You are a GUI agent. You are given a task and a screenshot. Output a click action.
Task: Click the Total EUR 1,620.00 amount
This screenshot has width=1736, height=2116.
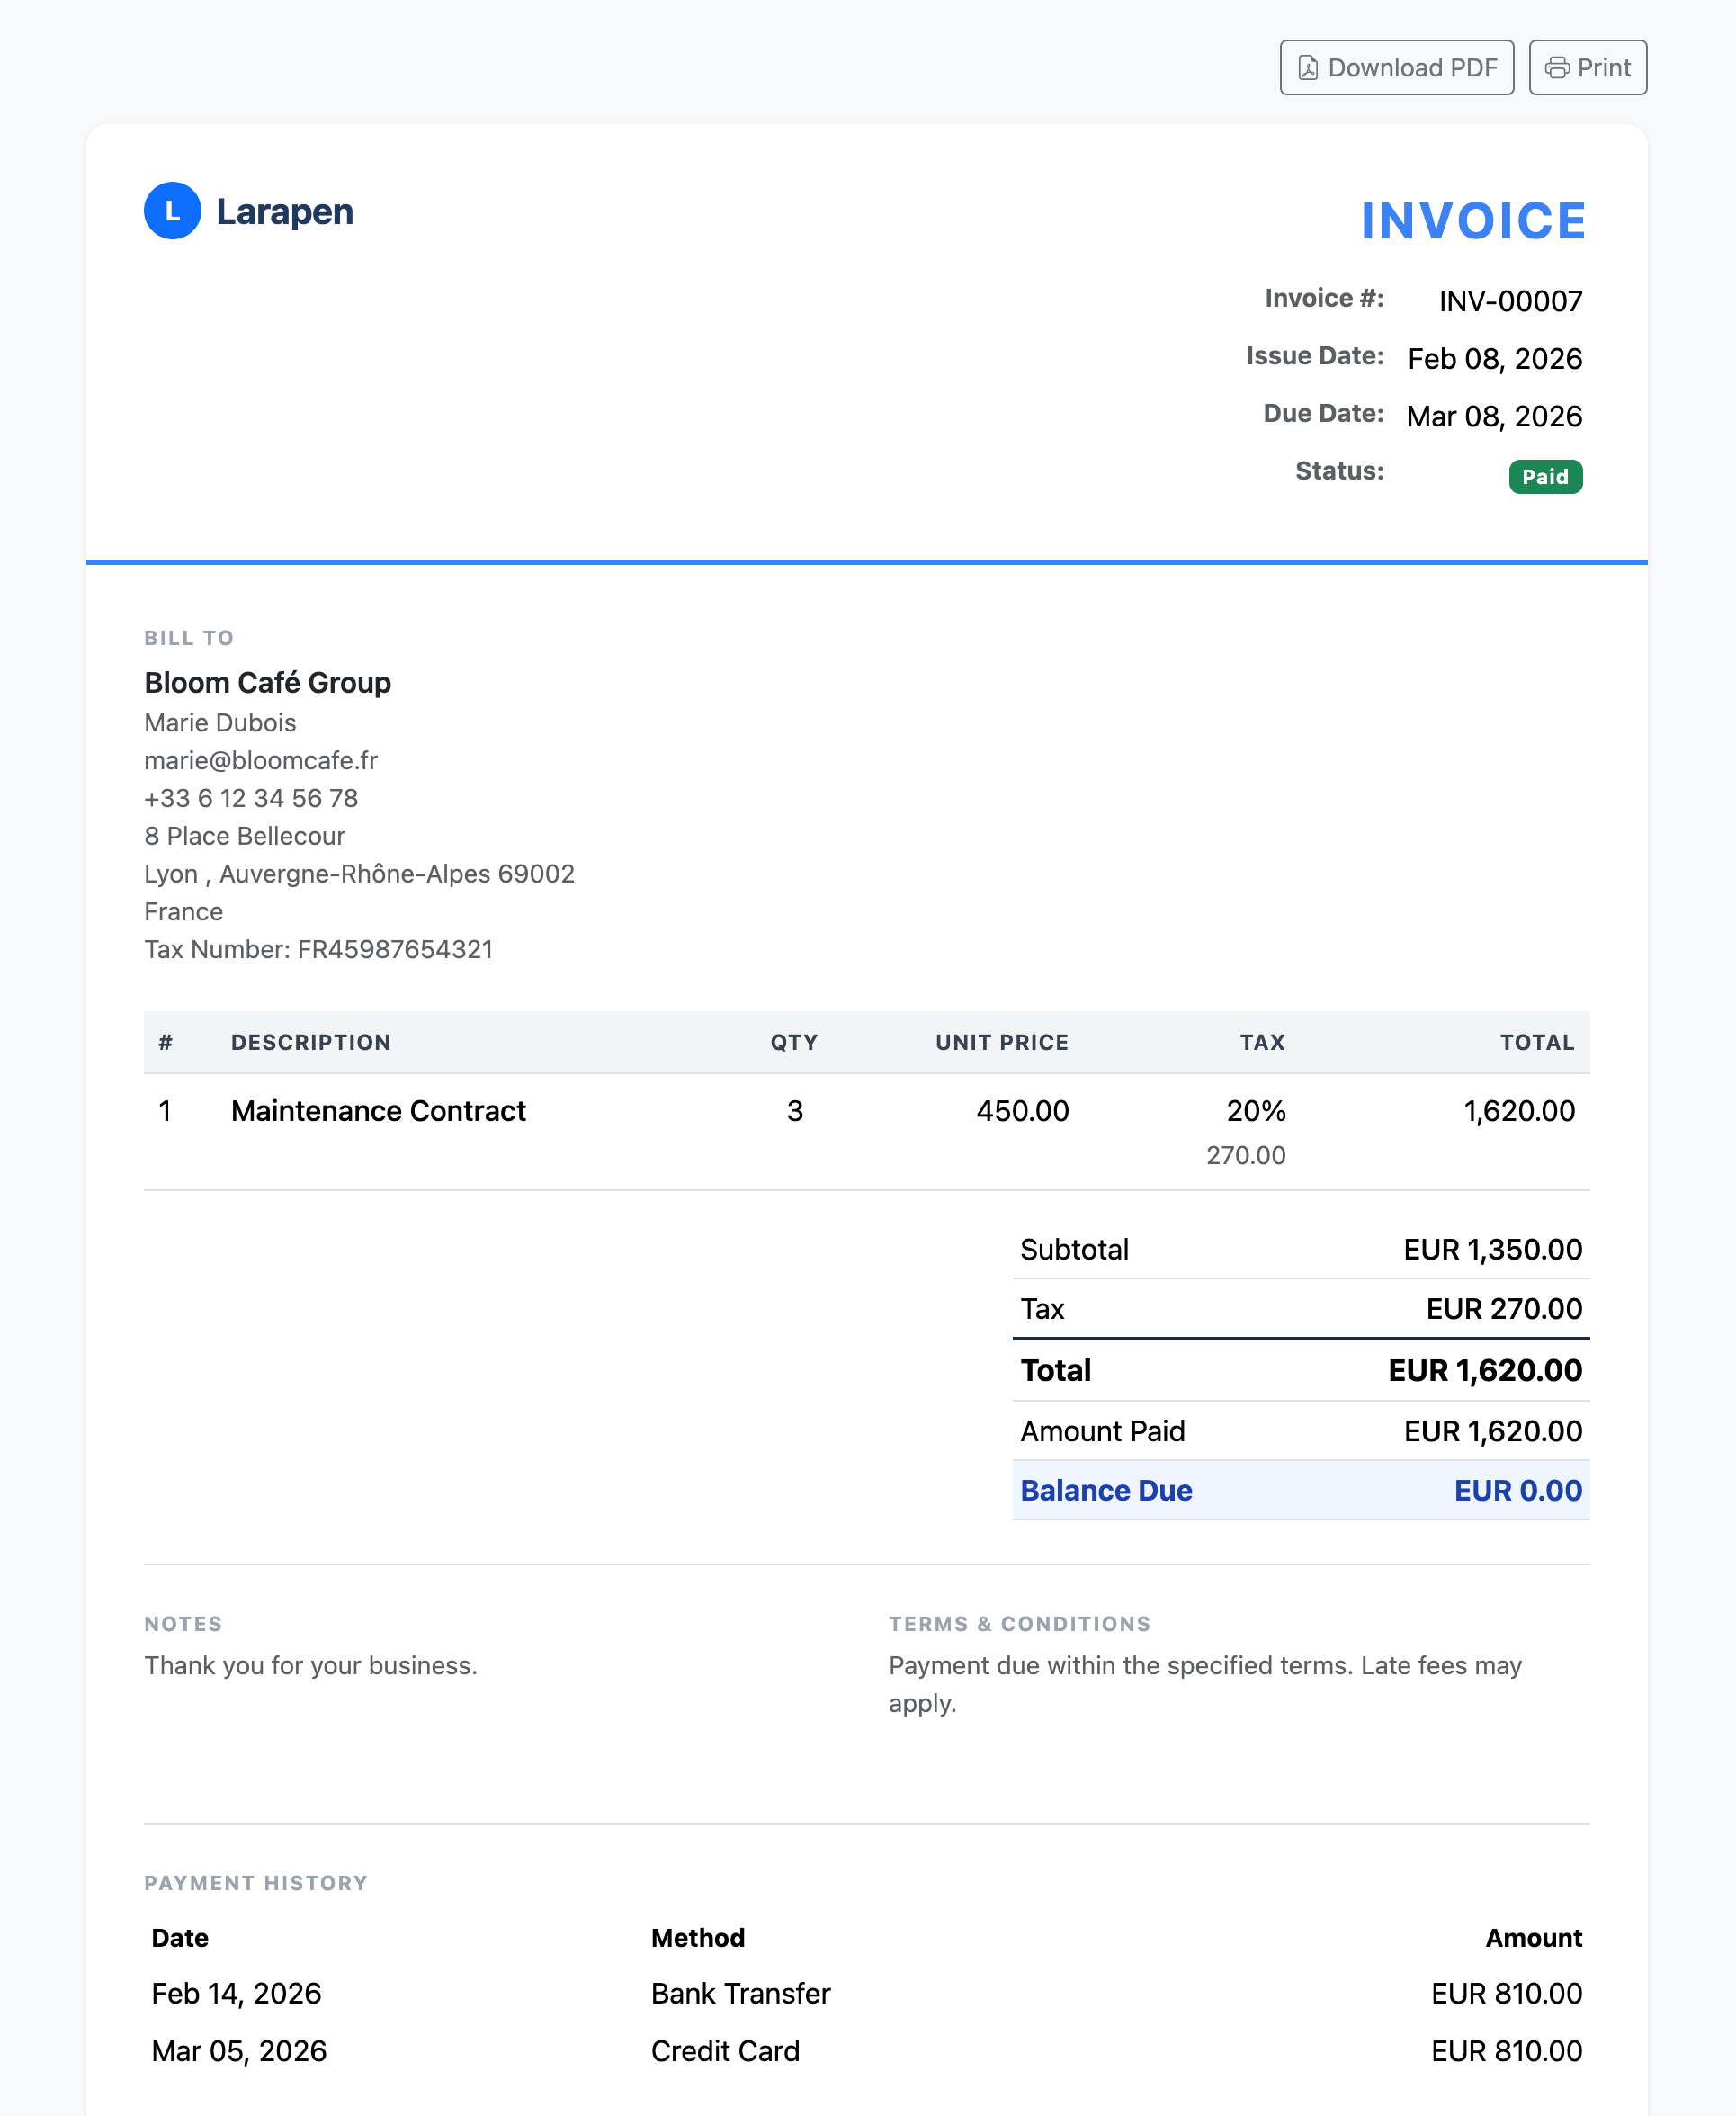tap(1484, 1371)
